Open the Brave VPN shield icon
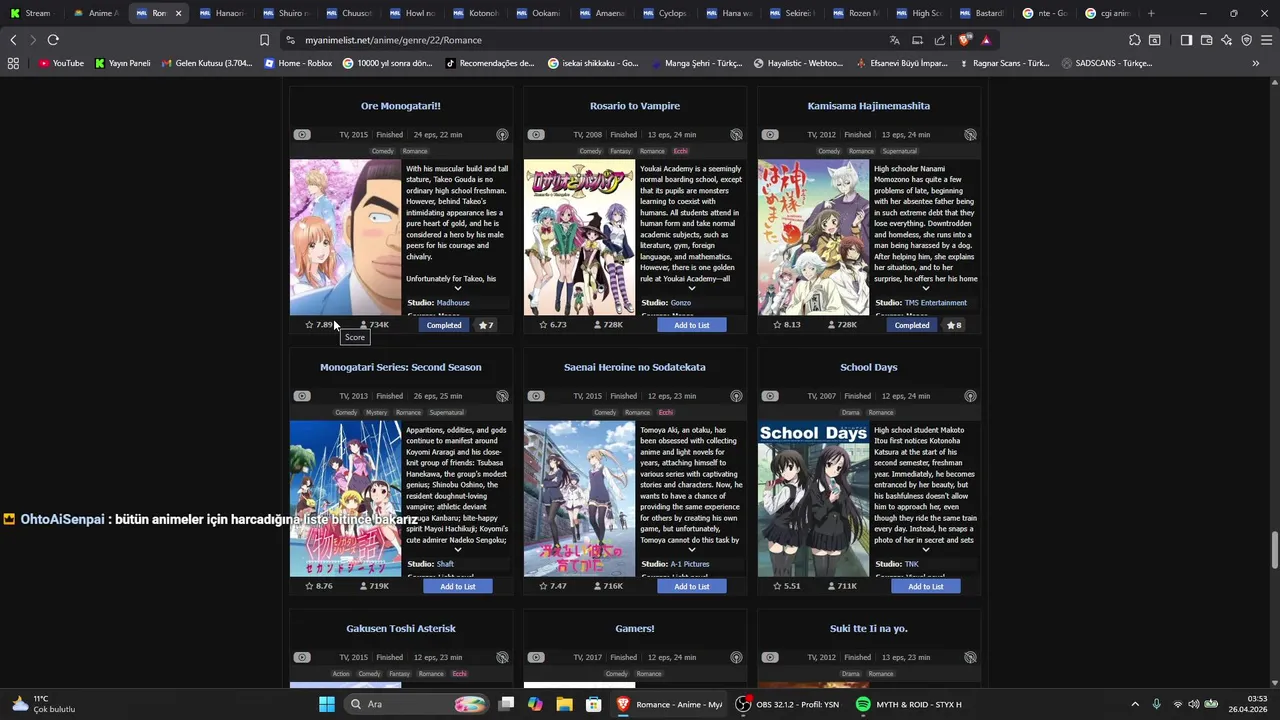 pos(1246,40)
